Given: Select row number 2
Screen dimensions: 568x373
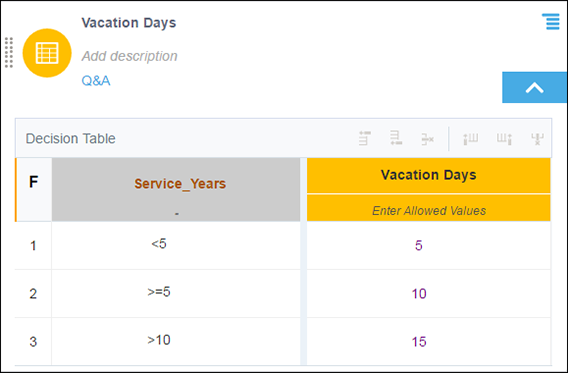Looking at the screenshot, I should pyautogui.click(x=33, y=293).
